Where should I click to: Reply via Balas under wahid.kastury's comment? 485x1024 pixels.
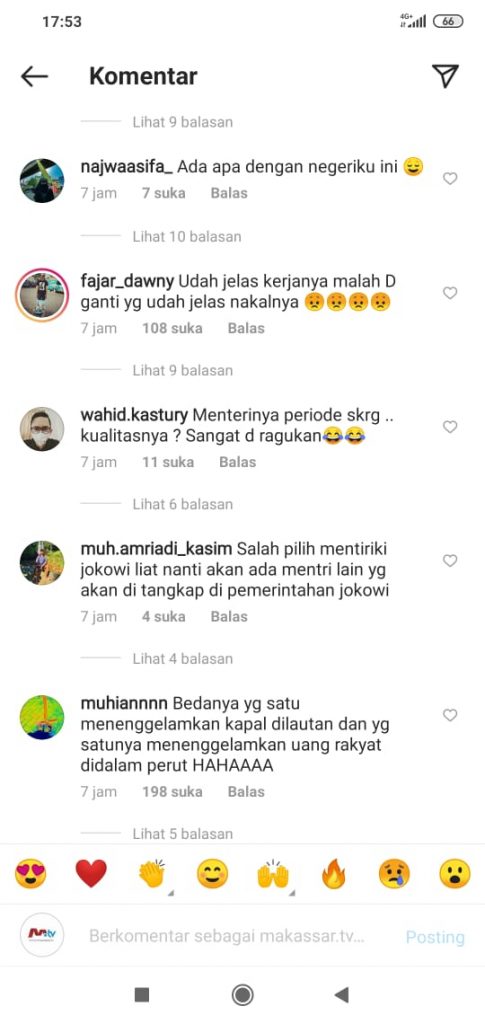tap(238, 462)
